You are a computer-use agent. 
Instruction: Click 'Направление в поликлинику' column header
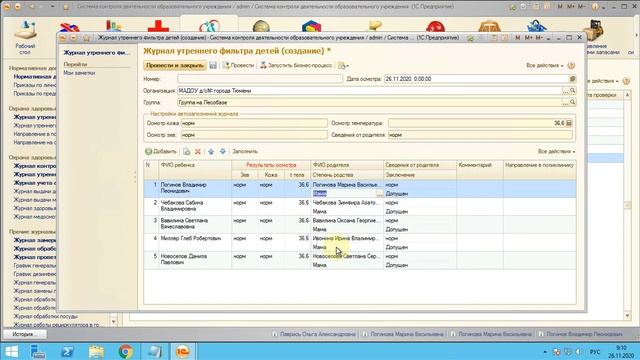(540, 165)
